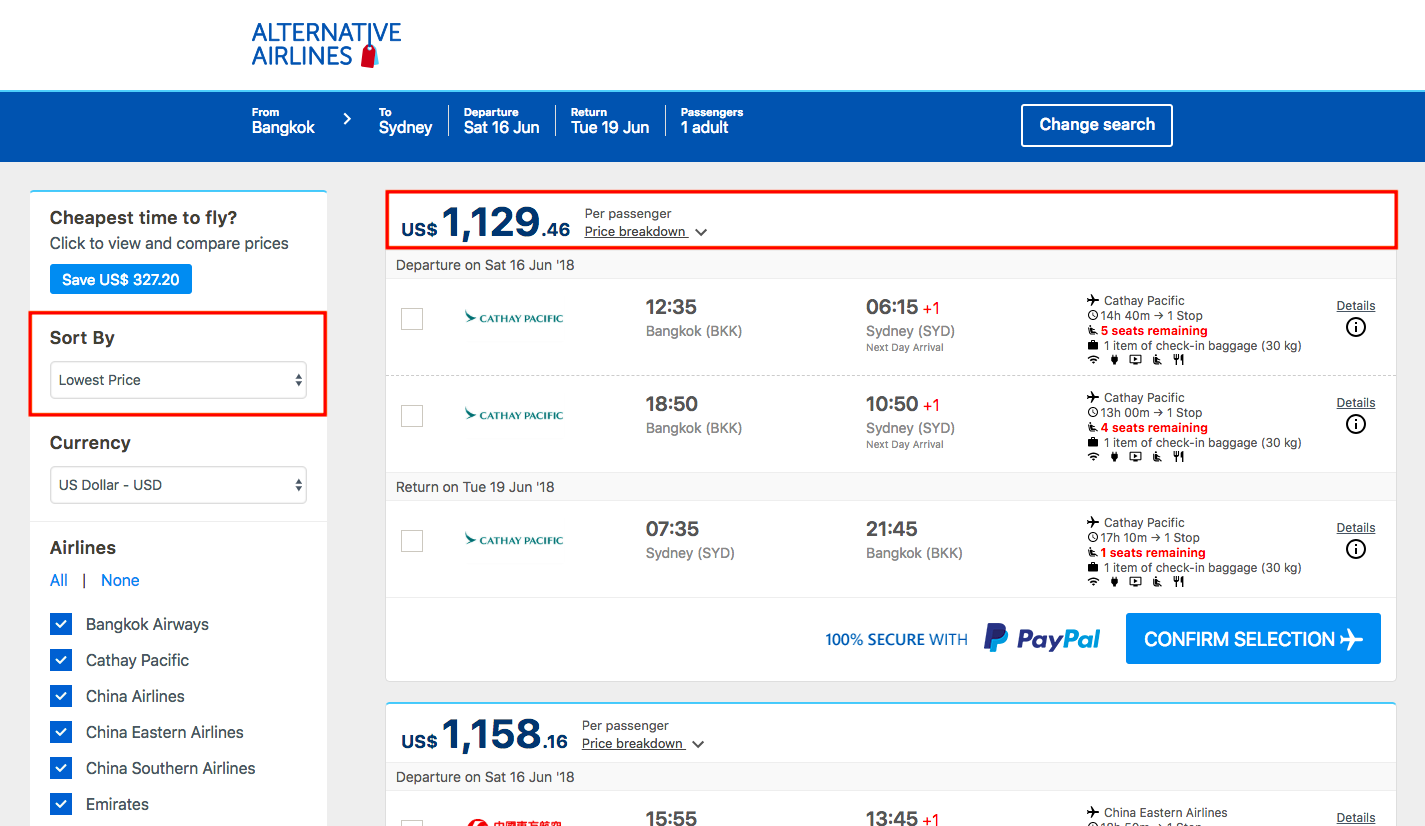The height and width of the screenshot is (826, 1425).
Task: Click the Return Tue 19 Jun field
Action: click(x=610, y=121)
